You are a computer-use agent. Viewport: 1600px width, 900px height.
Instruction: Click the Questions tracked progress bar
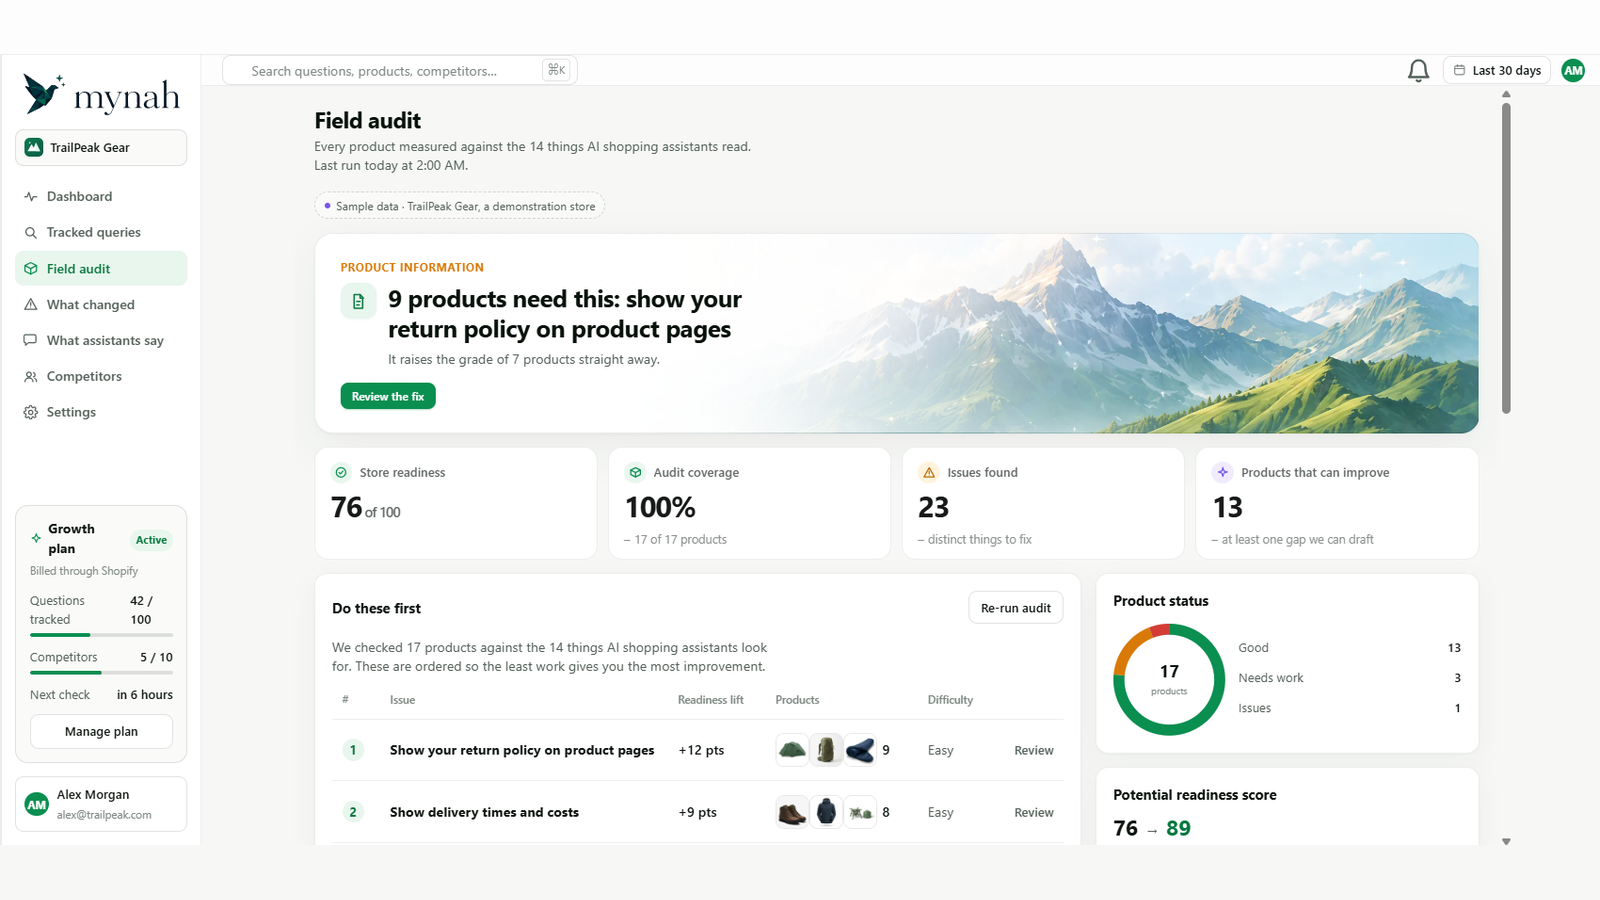click(101, 635)
